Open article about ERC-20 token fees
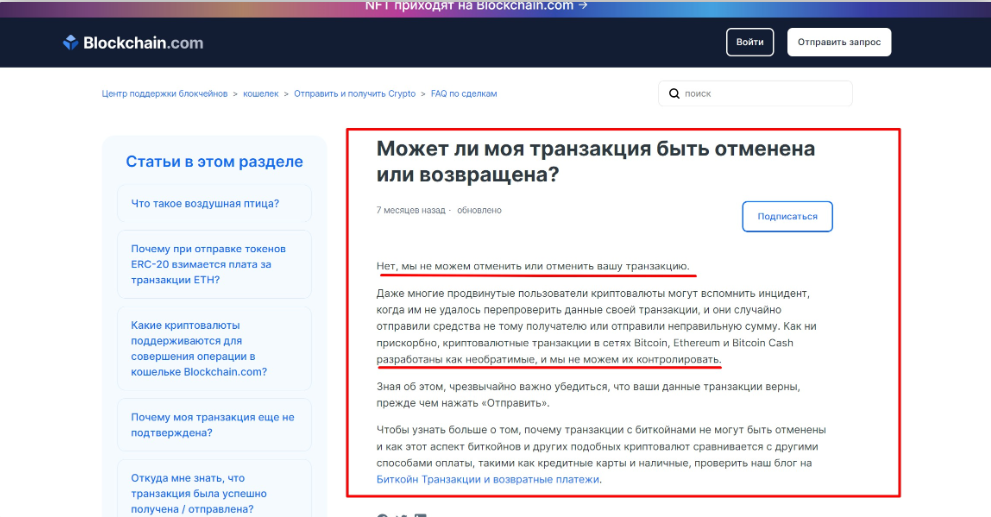This screenshot has width=991, height=517. click(x=214, y=264)
